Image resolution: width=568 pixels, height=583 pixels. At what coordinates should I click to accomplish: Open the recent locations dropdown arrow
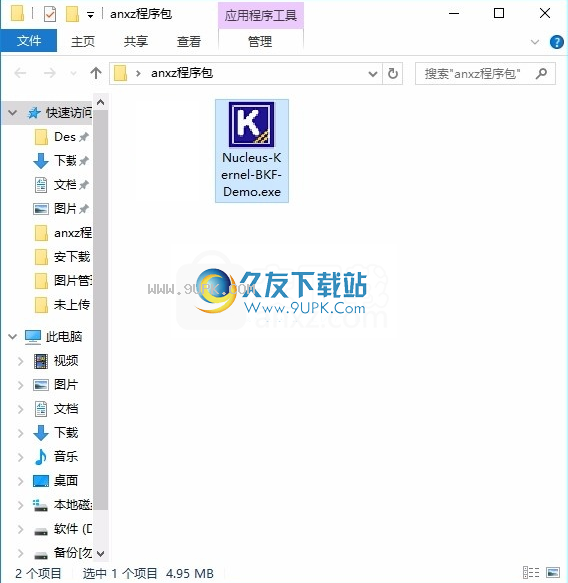[74, 74]
